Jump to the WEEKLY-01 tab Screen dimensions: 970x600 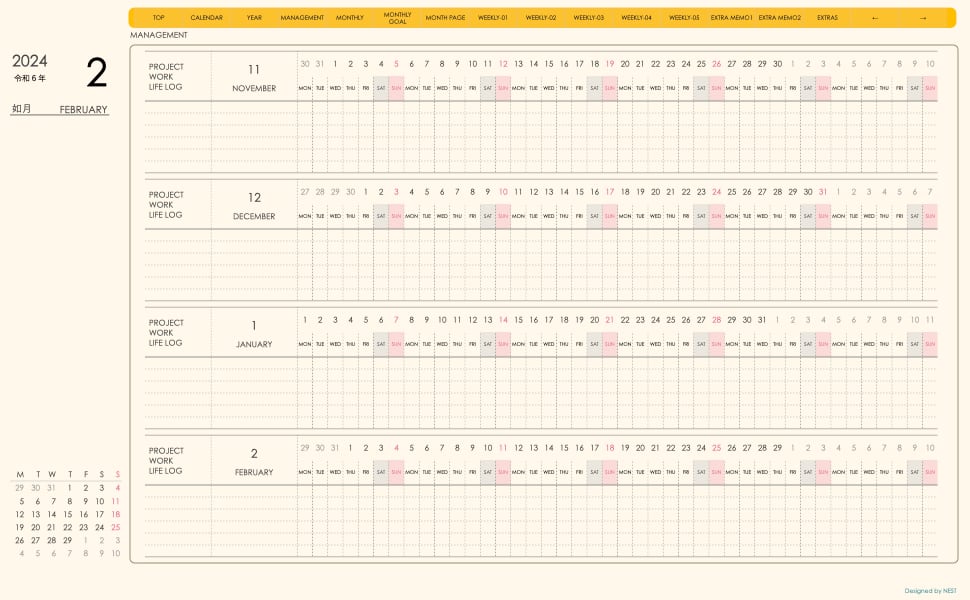[x=493, y=18]
